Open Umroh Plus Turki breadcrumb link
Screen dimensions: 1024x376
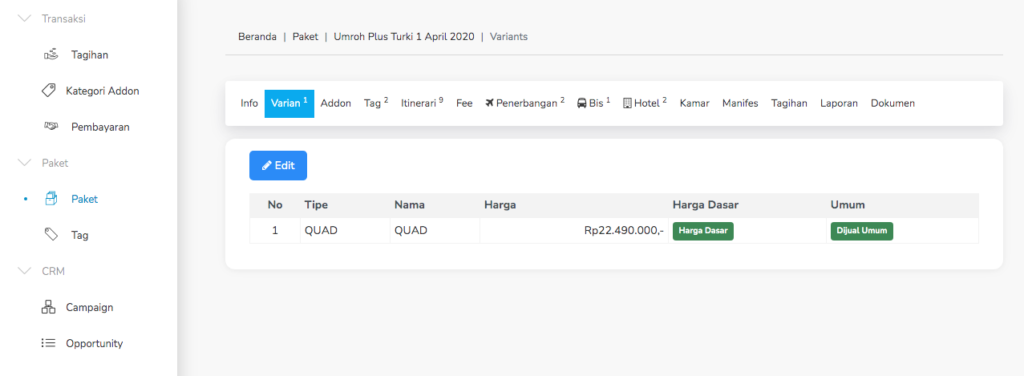coord(404,37)
